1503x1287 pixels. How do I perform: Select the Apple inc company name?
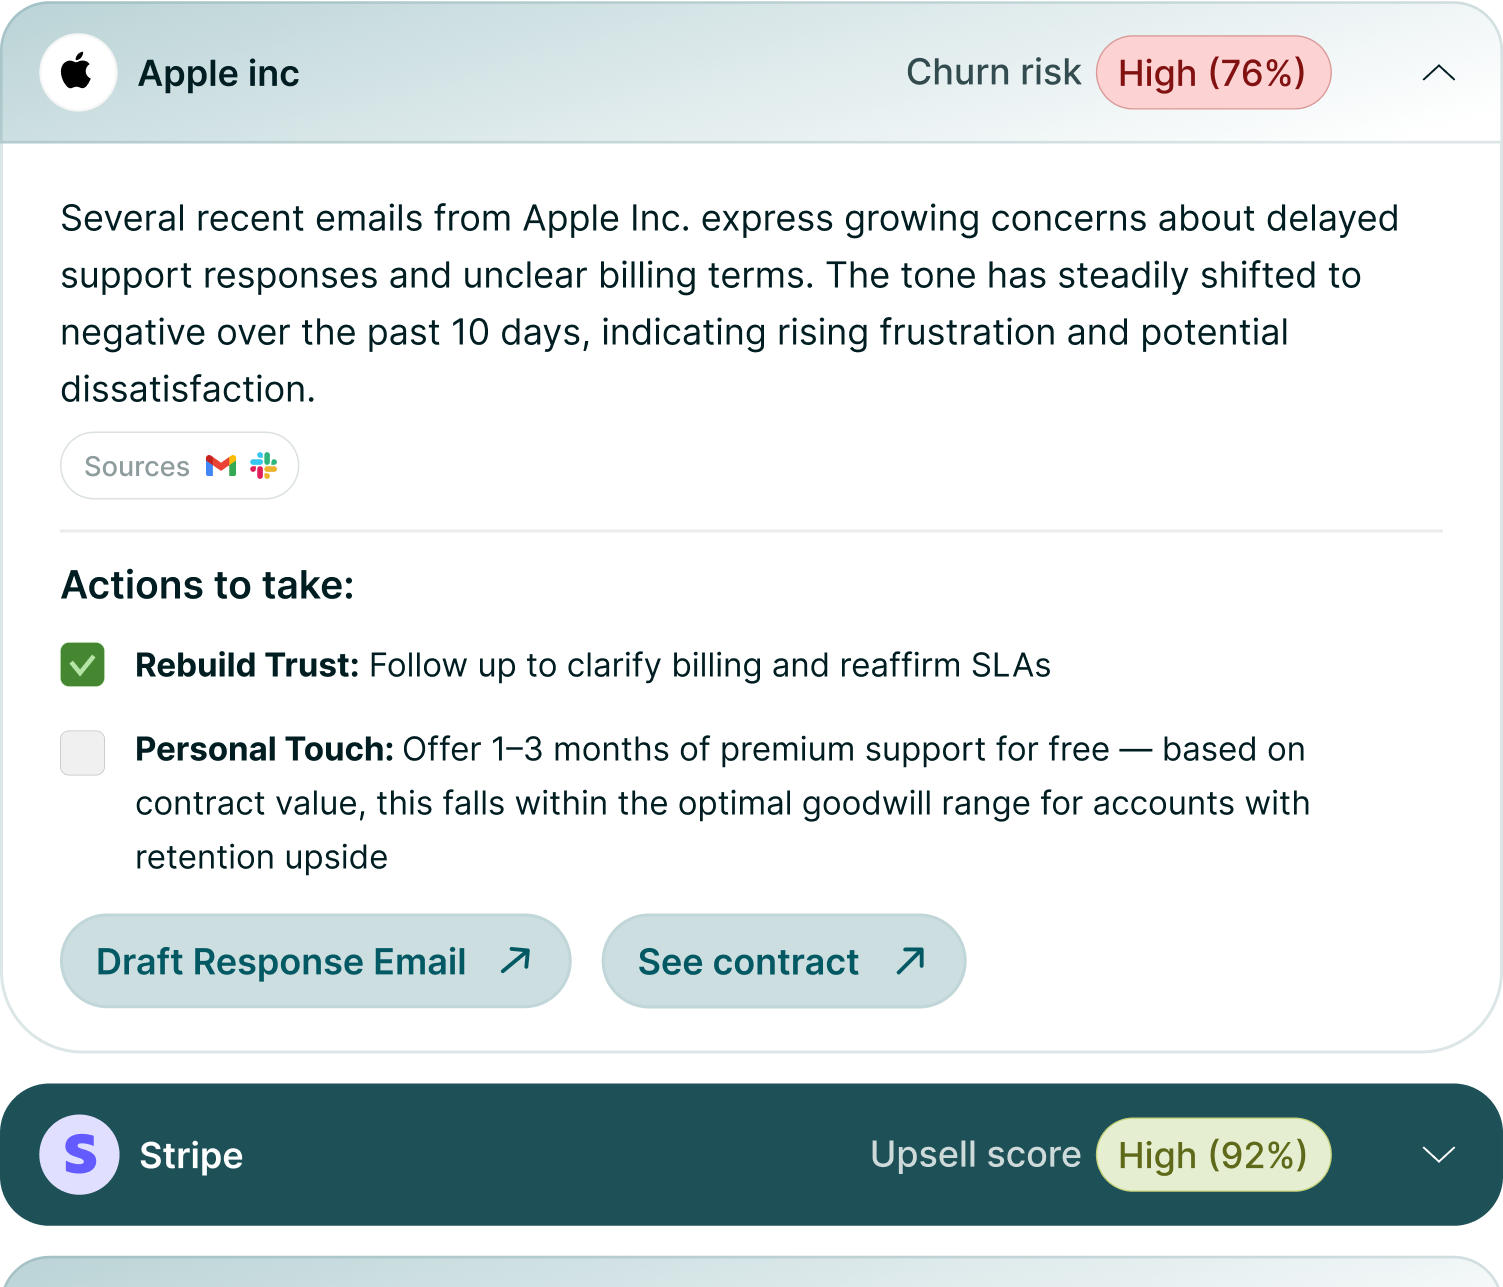click(219, 74)
